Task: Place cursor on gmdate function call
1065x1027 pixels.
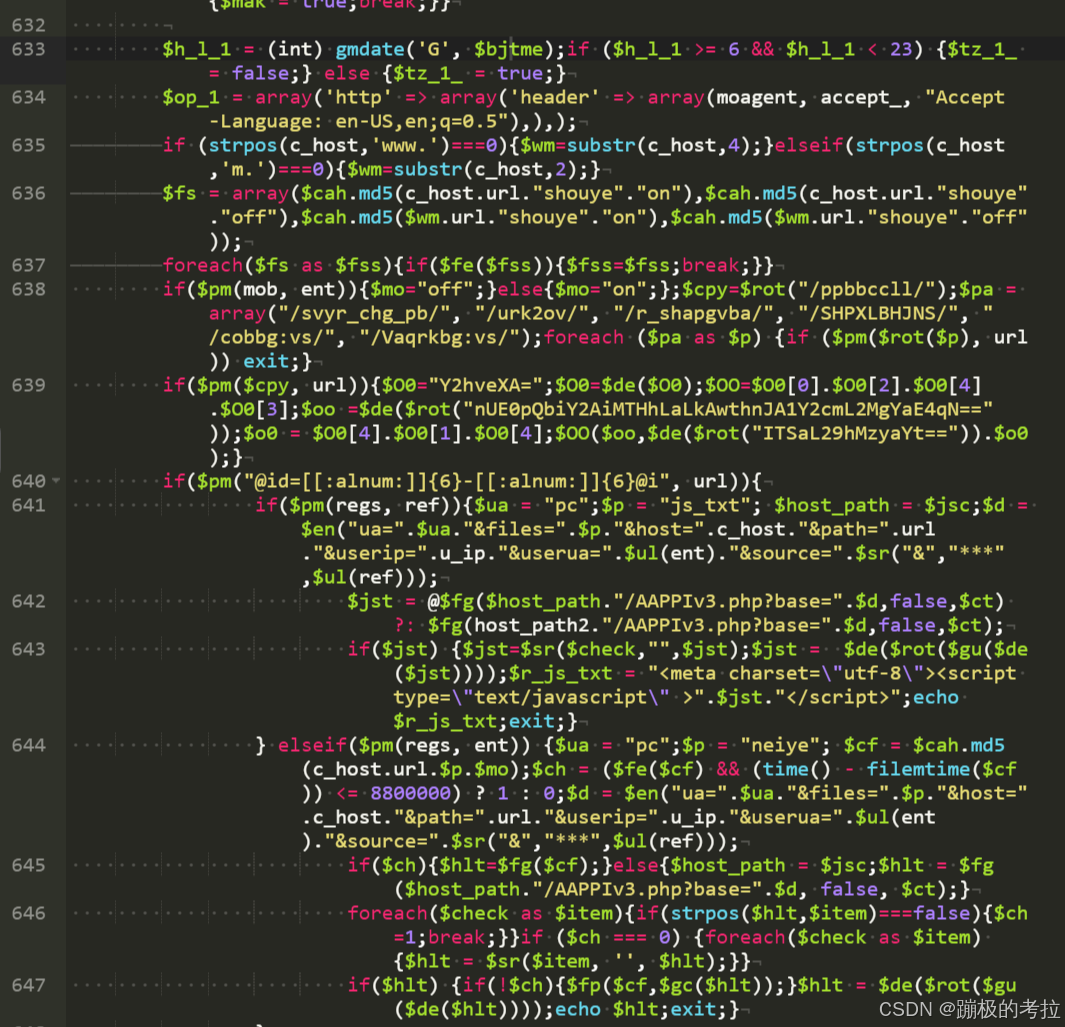Action: click(x=370, y=50)
